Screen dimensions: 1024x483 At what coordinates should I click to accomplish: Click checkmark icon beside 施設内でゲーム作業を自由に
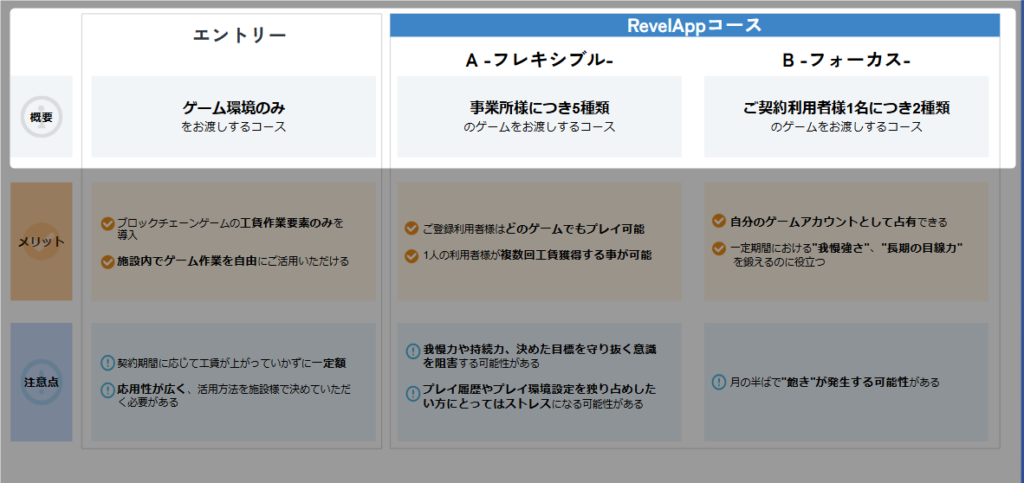click(108, 262)
